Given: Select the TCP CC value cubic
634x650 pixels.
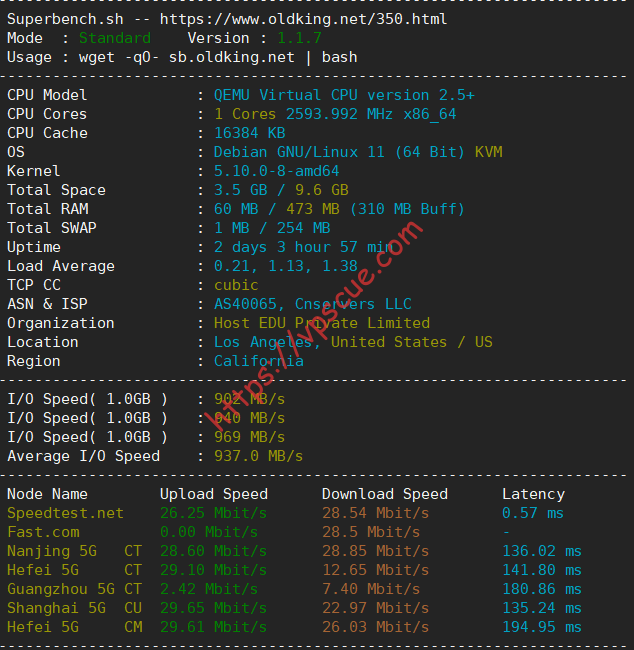Looking at the screenshot, I should coord(236,285).
